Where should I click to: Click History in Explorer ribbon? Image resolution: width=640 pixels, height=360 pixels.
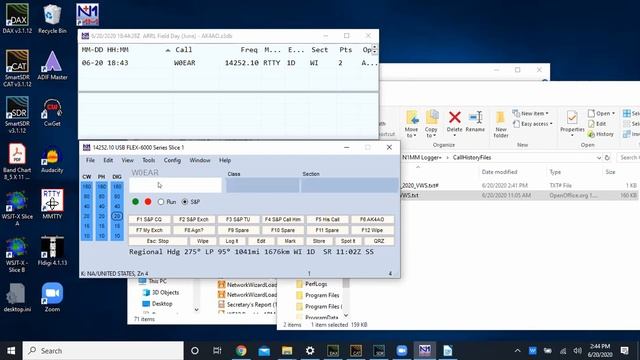click(x=600, y=134)
